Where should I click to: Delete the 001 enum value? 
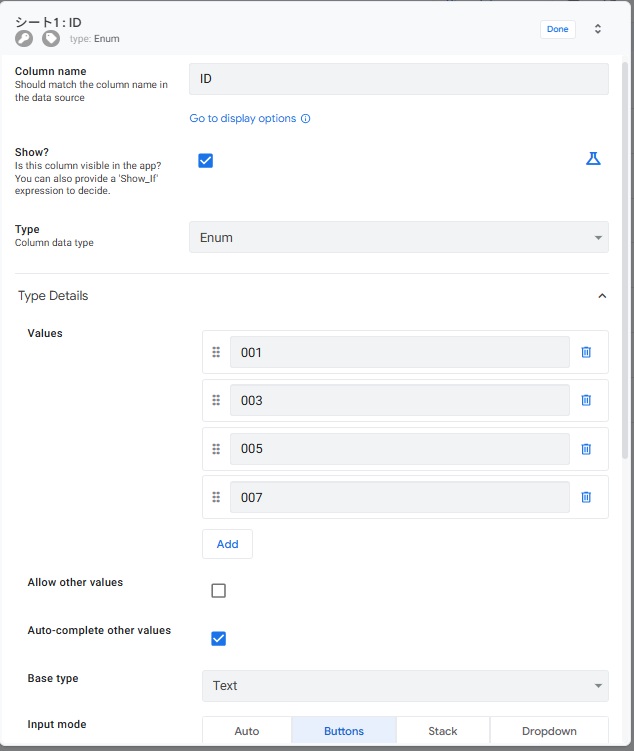[586, 352]
